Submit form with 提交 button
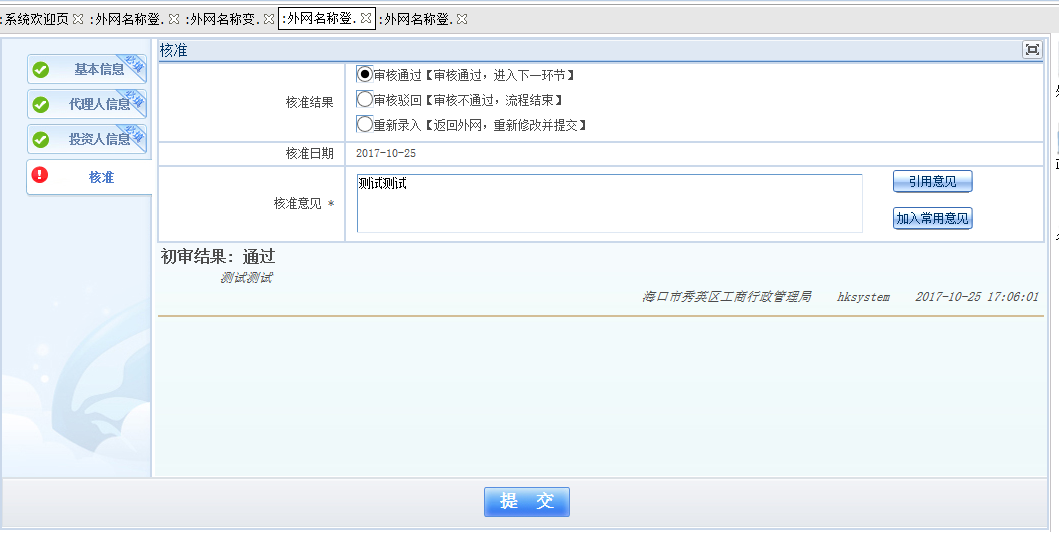1059x533 pixels. click(527, 501)
